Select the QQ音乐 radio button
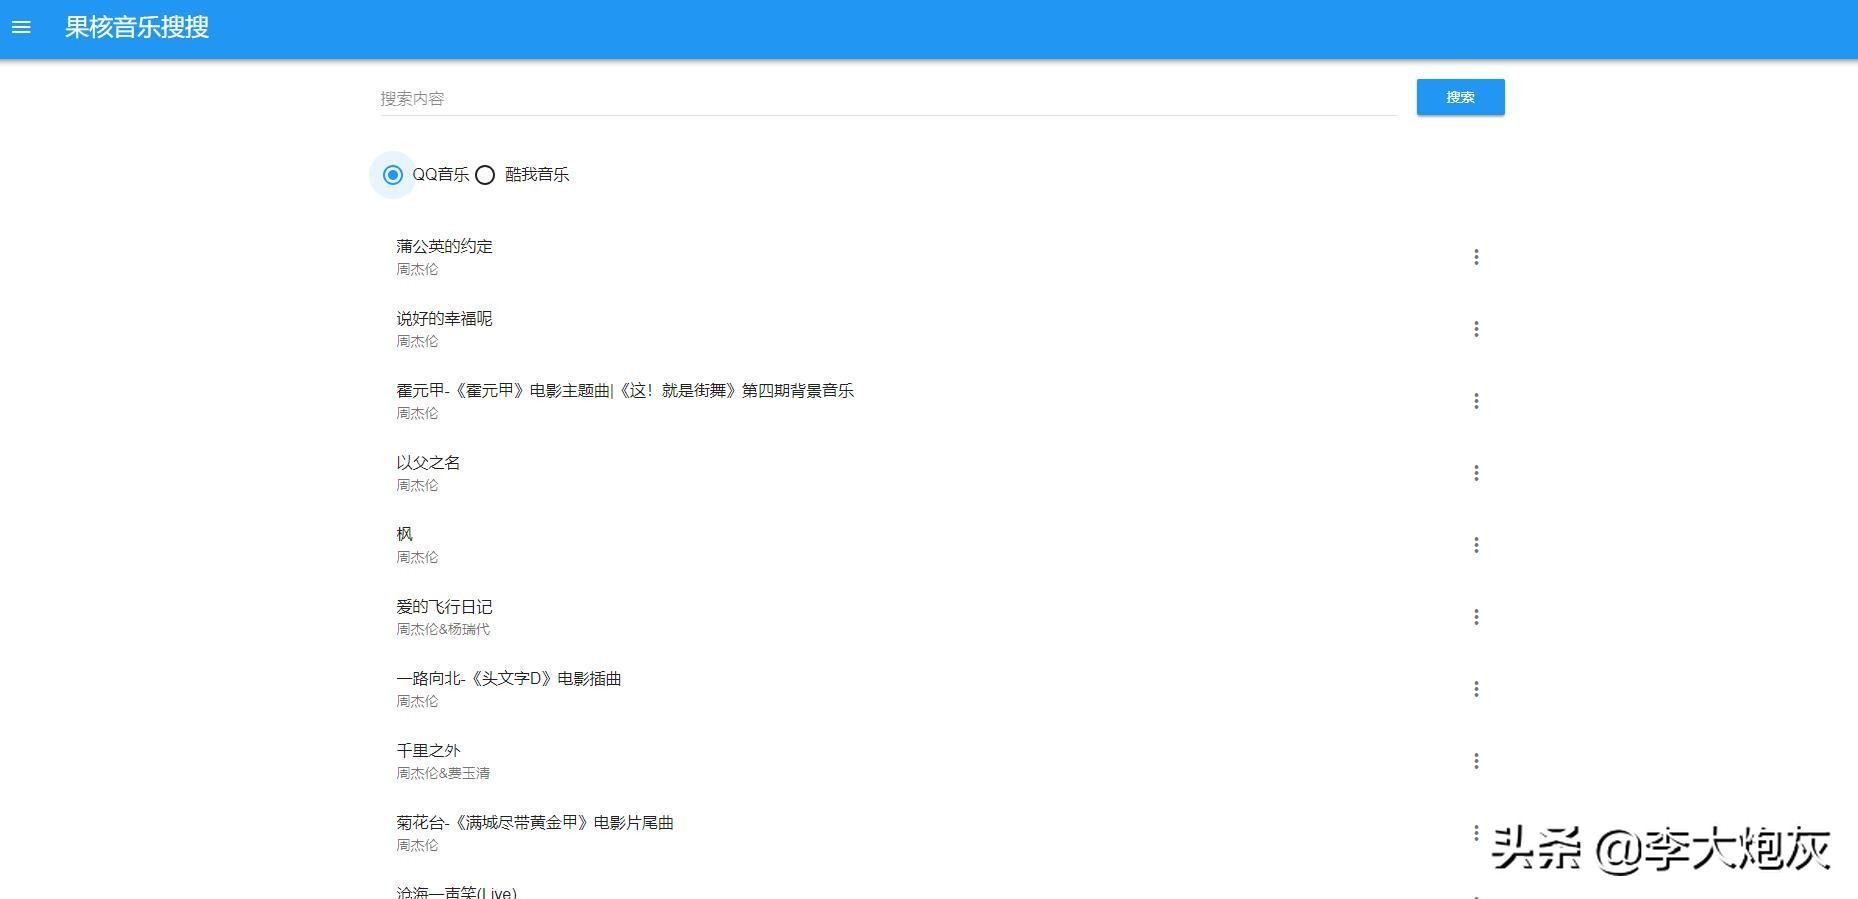Screen dimensions: 1858x899 (393, 175)
